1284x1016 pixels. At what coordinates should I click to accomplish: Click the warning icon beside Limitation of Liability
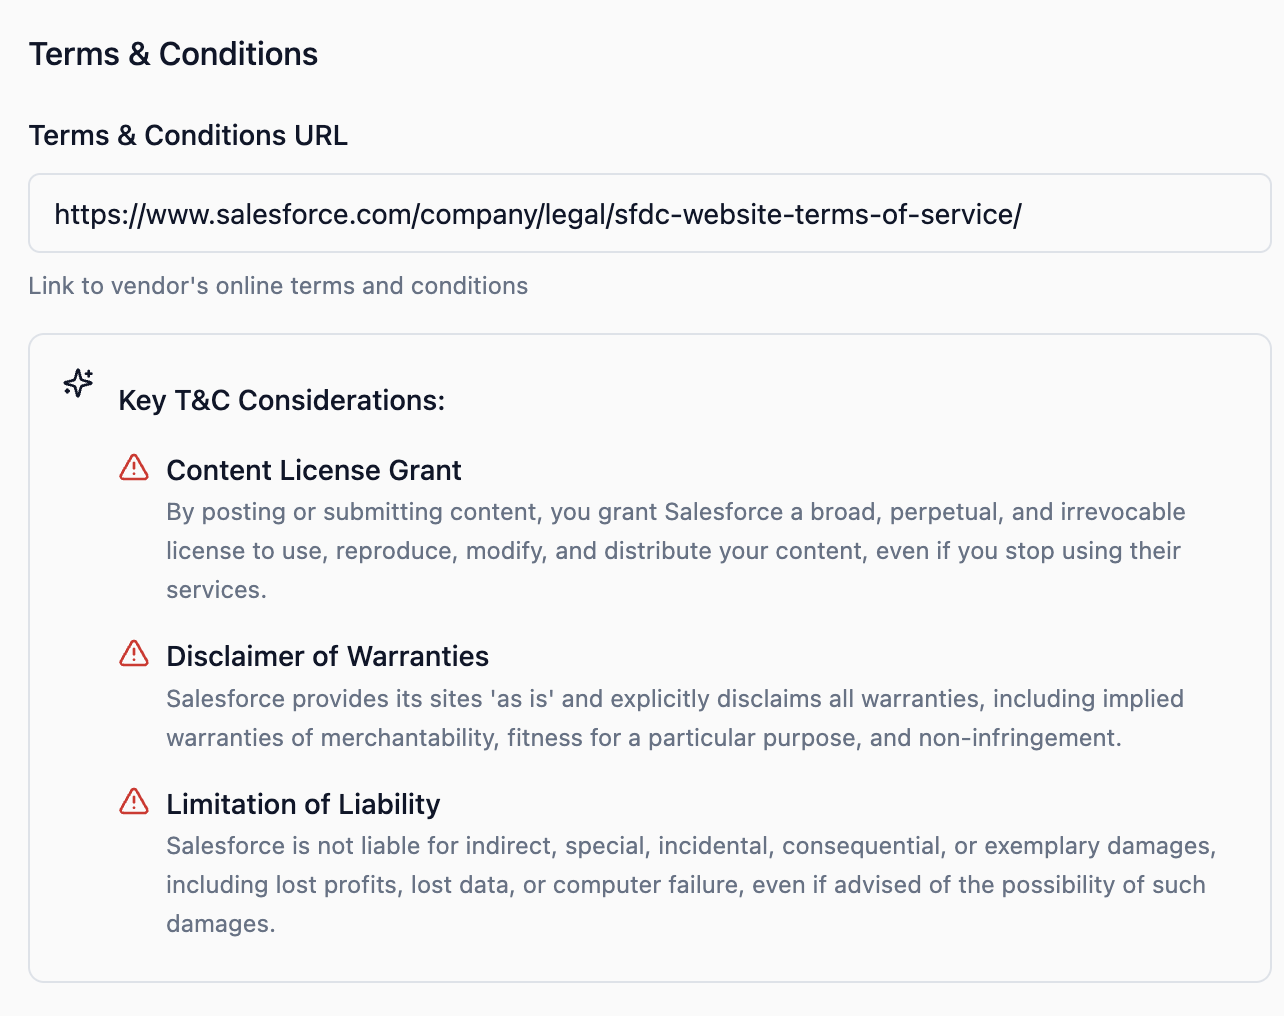coord(134,802)
